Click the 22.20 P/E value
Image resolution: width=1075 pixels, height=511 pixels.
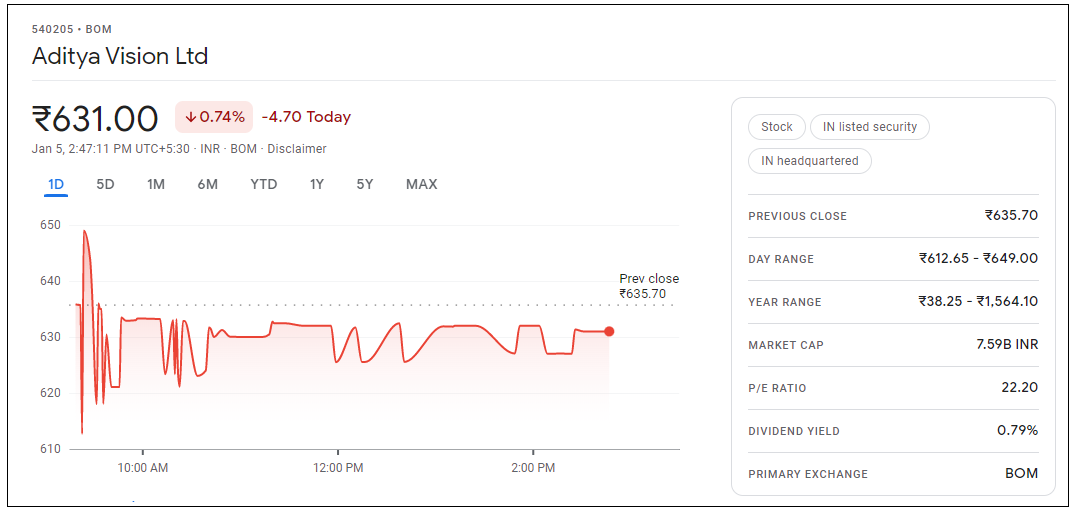(x=1019, y=388)
